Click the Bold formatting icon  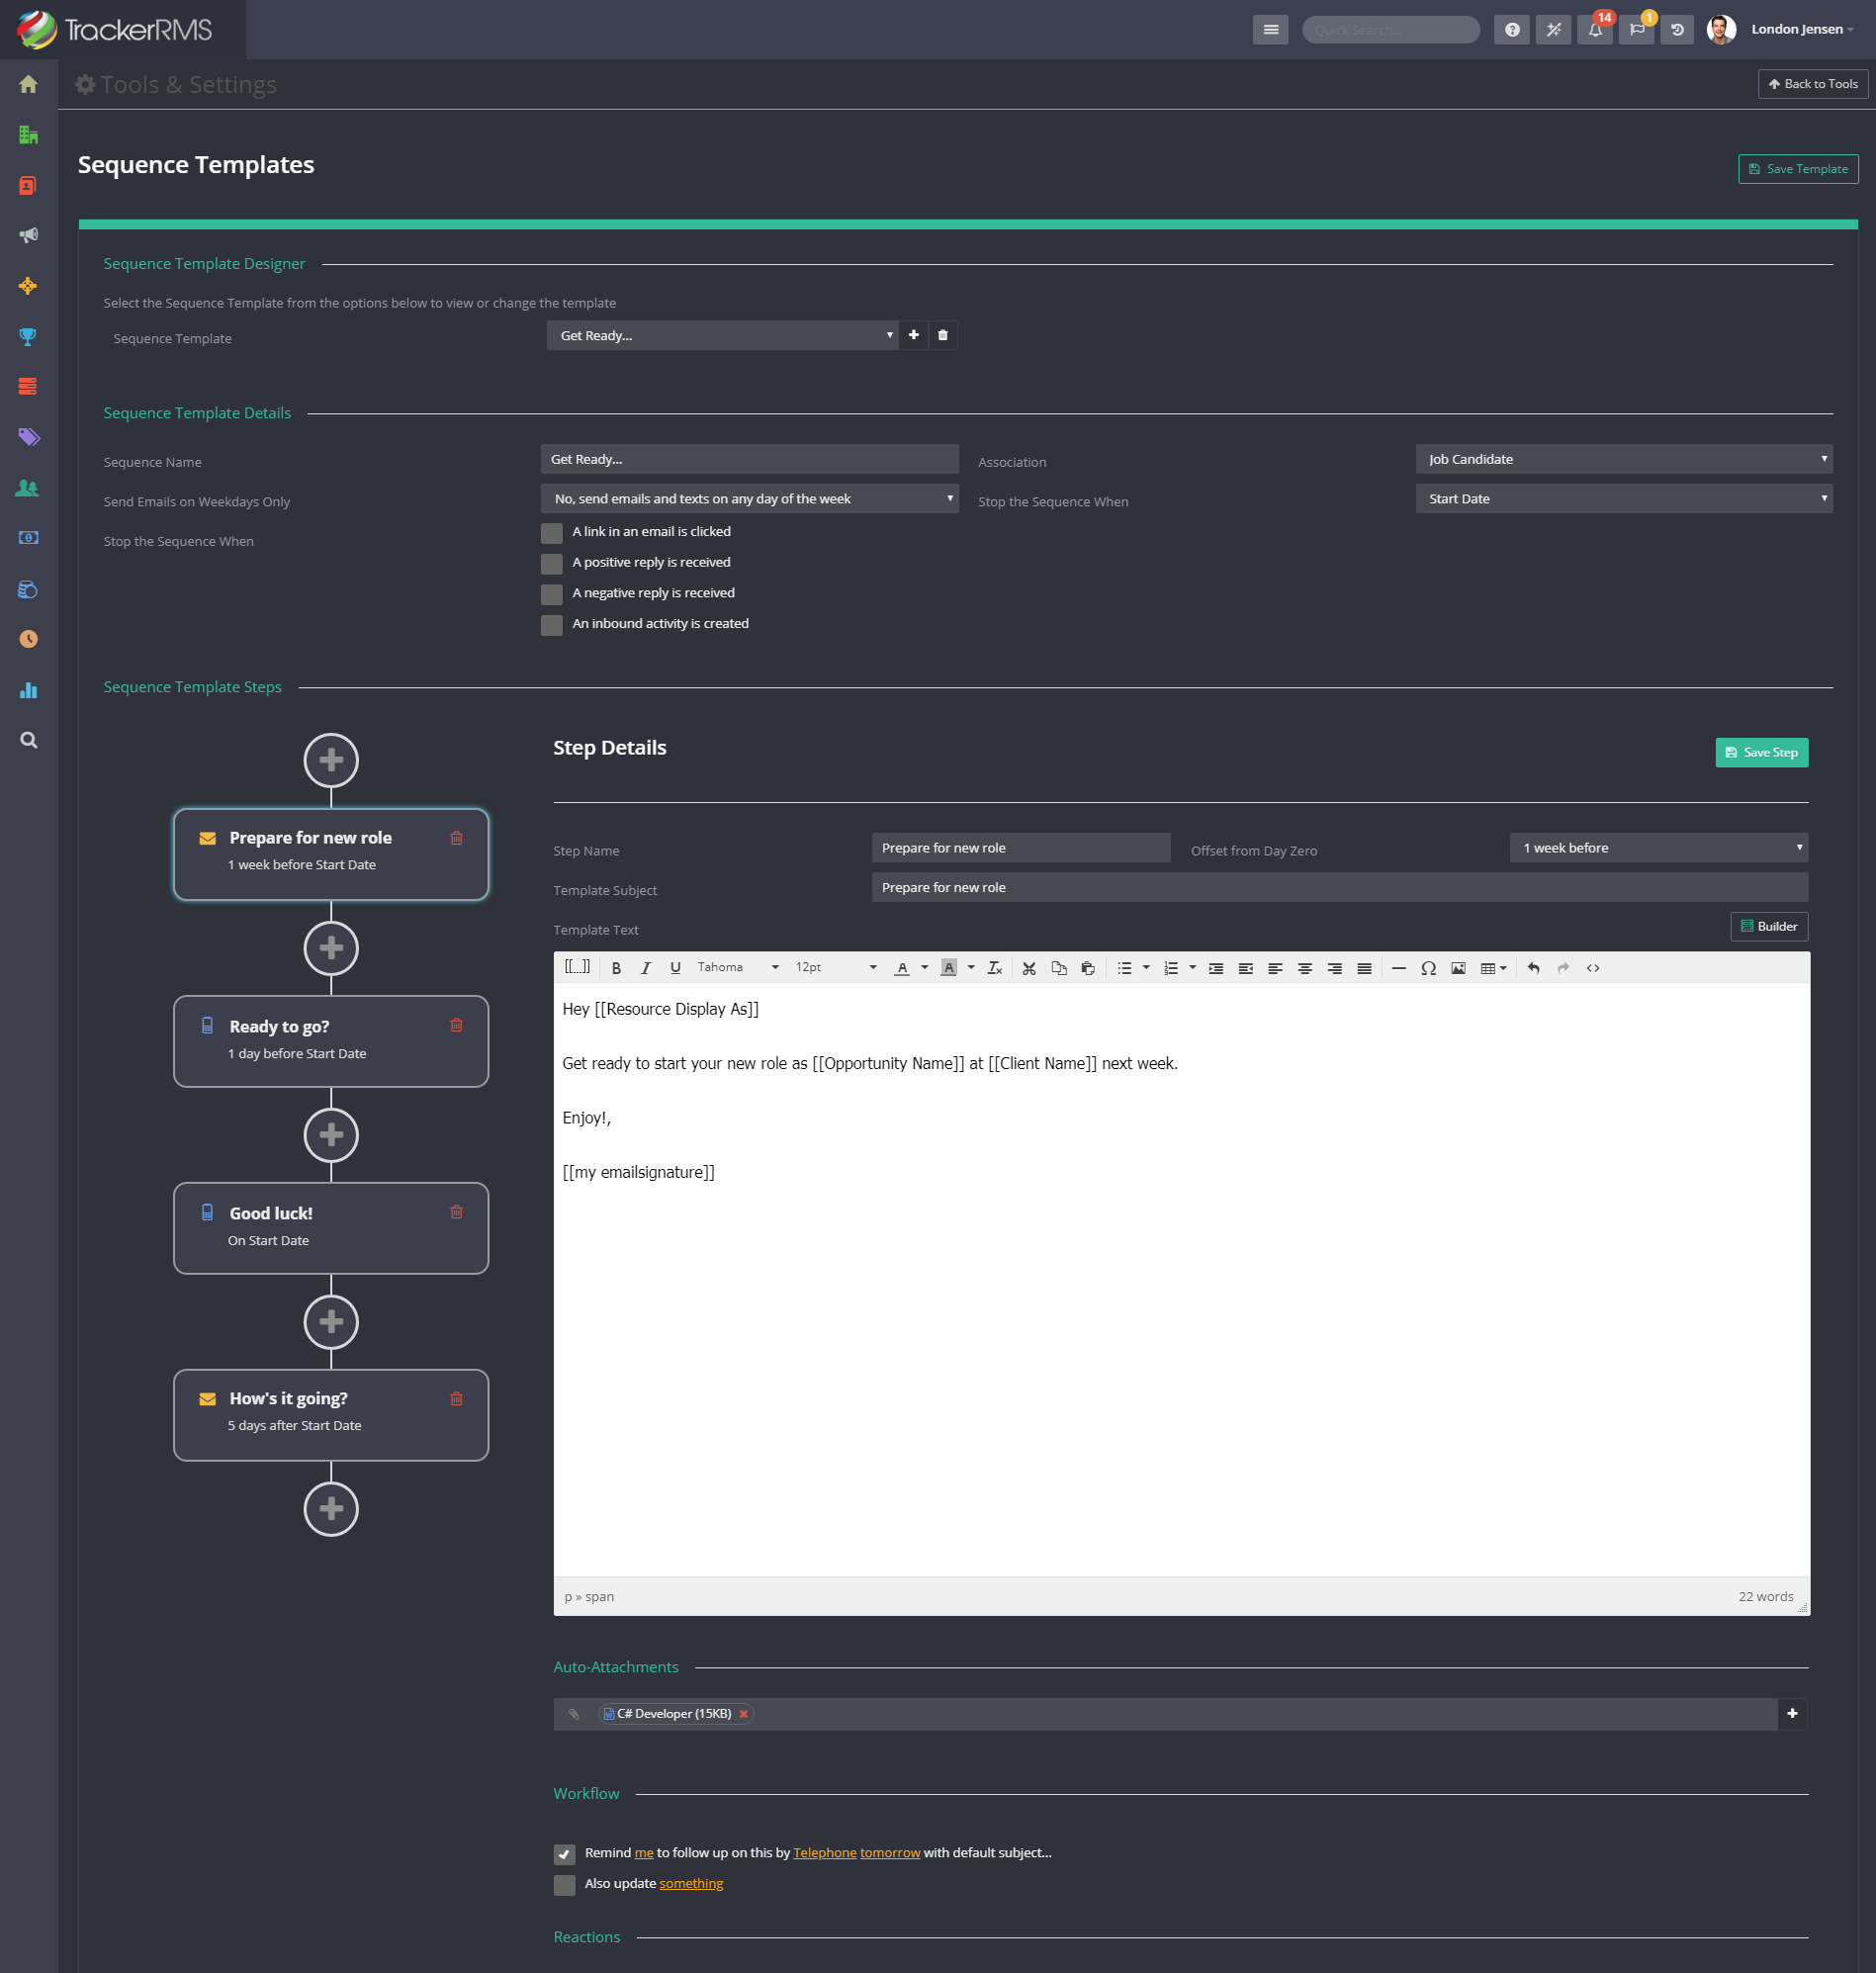coord(616,967)
